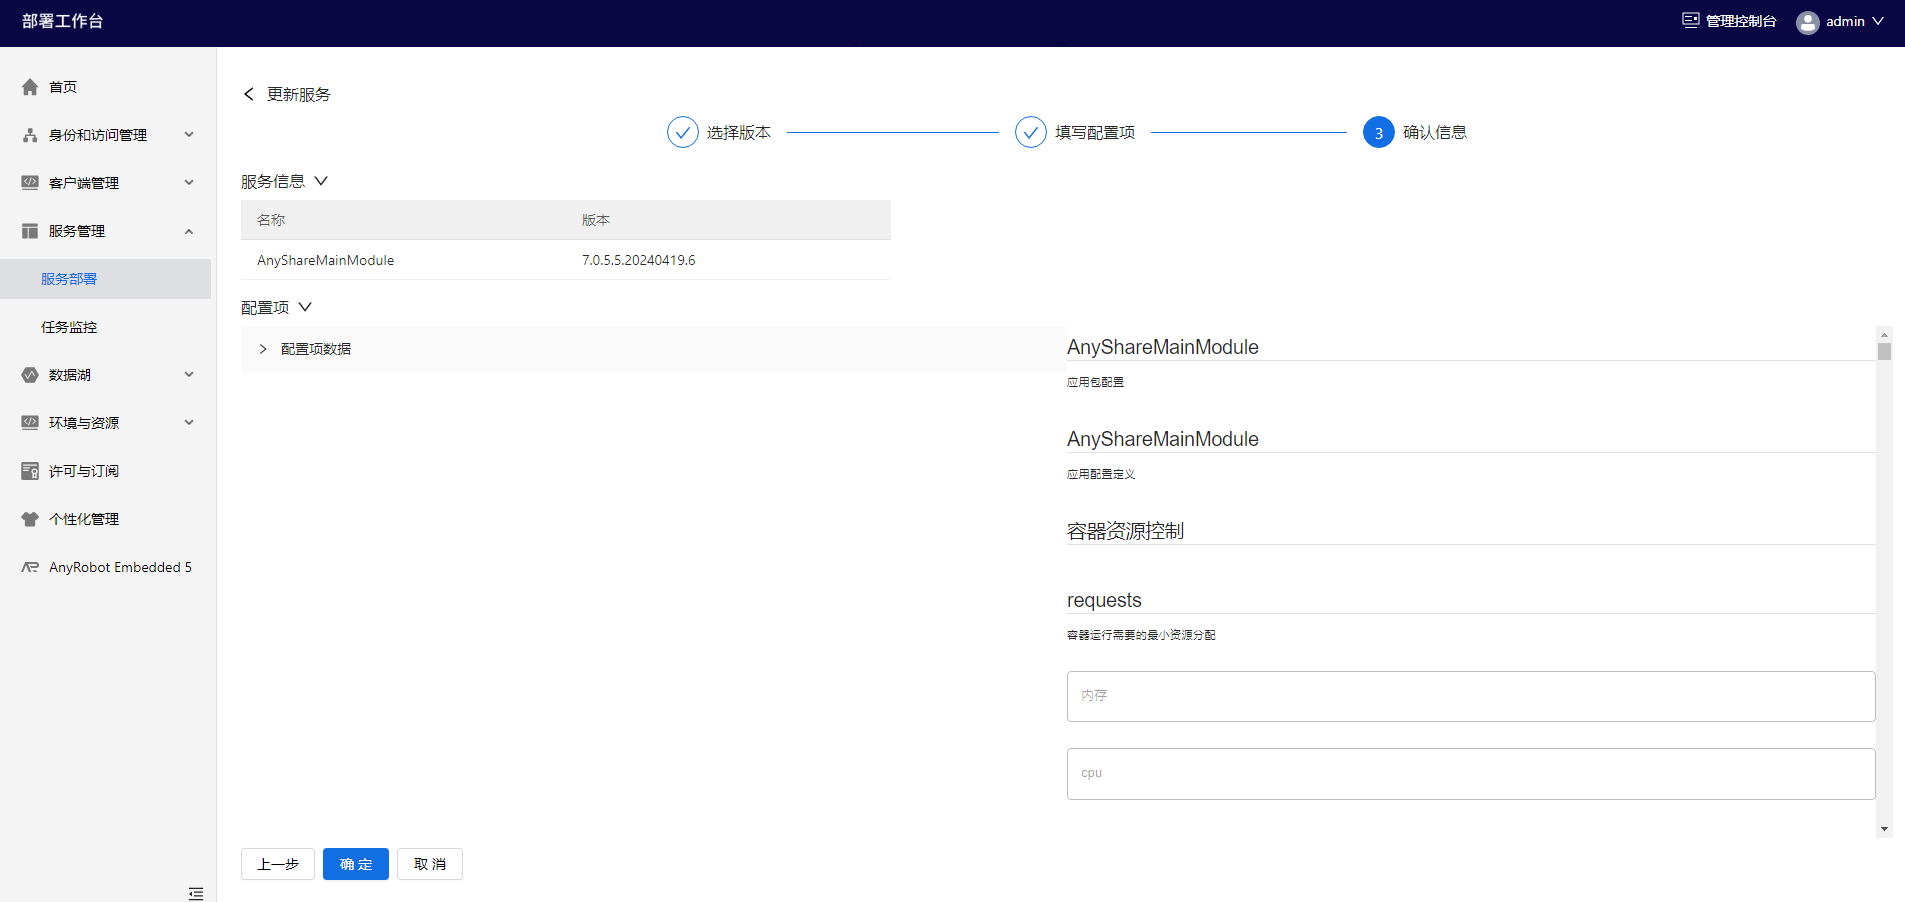Click the 内存 input field
This screenshot has width=1905, height=902.
point(1471,696)
